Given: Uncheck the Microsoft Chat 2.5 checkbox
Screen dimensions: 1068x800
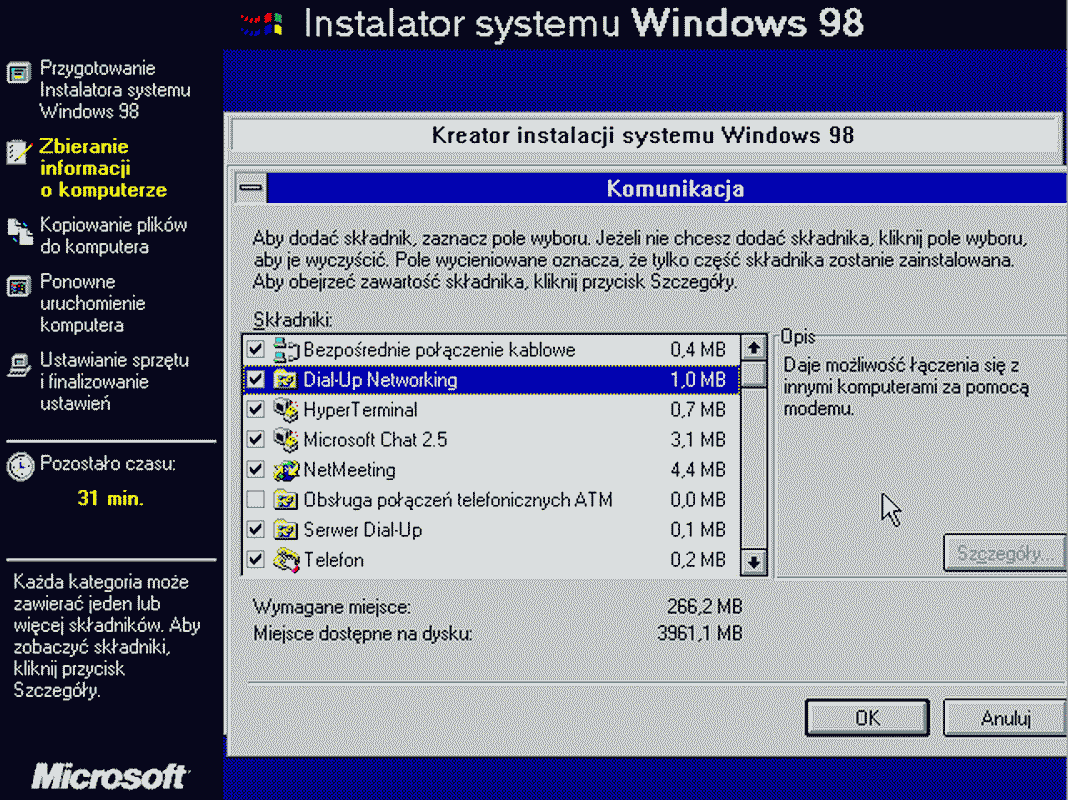Looking at the screenshot, I should coord(255,439).
